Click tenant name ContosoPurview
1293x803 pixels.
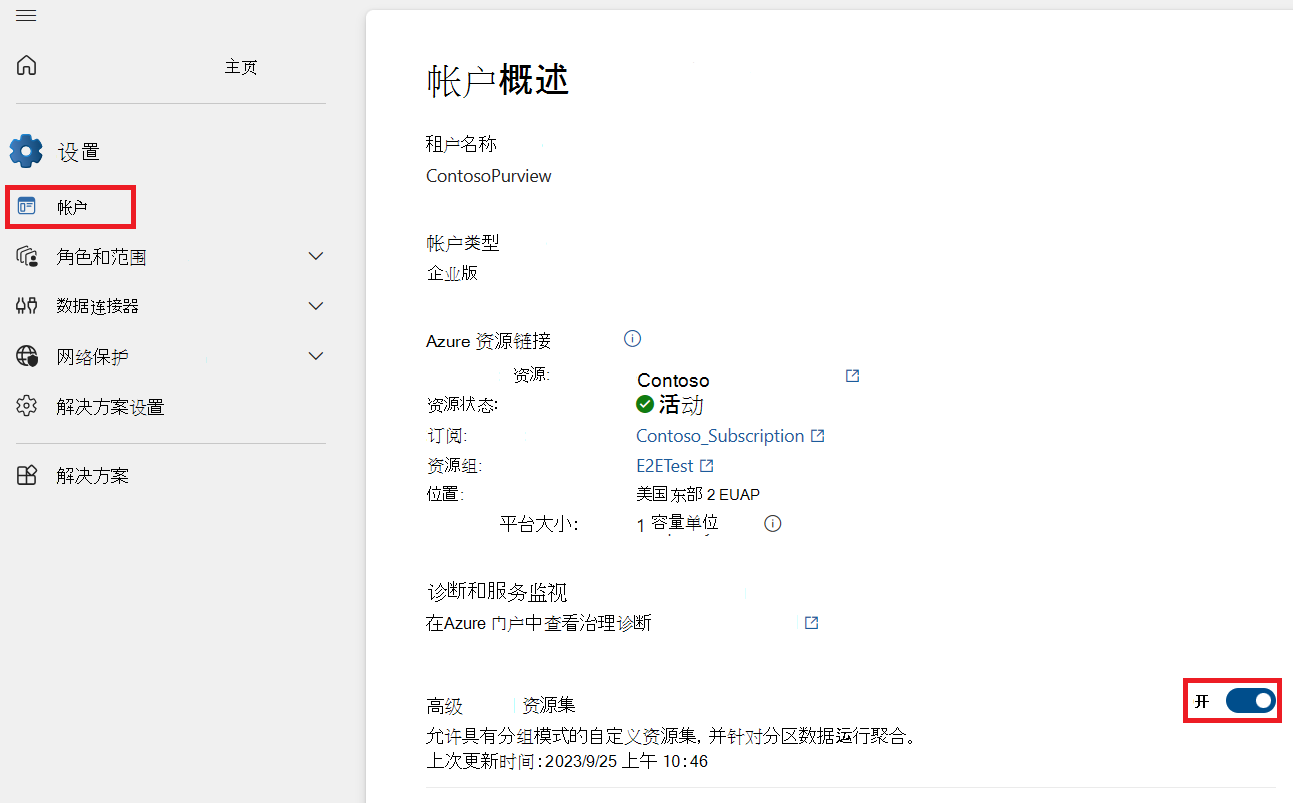click(489, 176)
